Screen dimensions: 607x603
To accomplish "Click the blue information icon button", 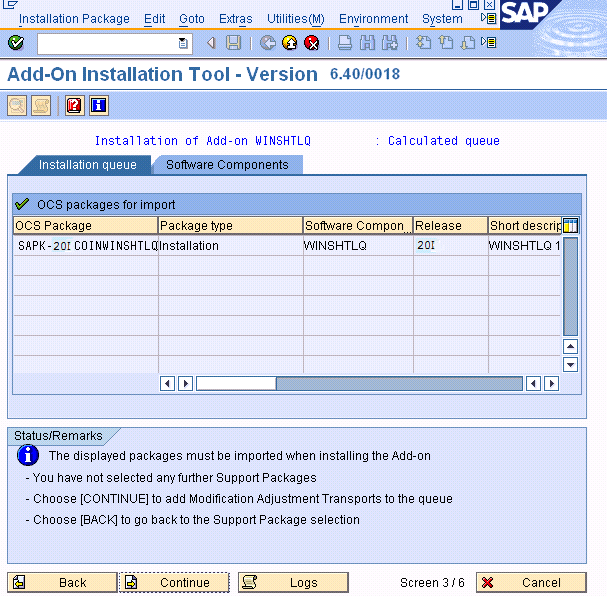I will pyautogui.click(x=99, y=105).
